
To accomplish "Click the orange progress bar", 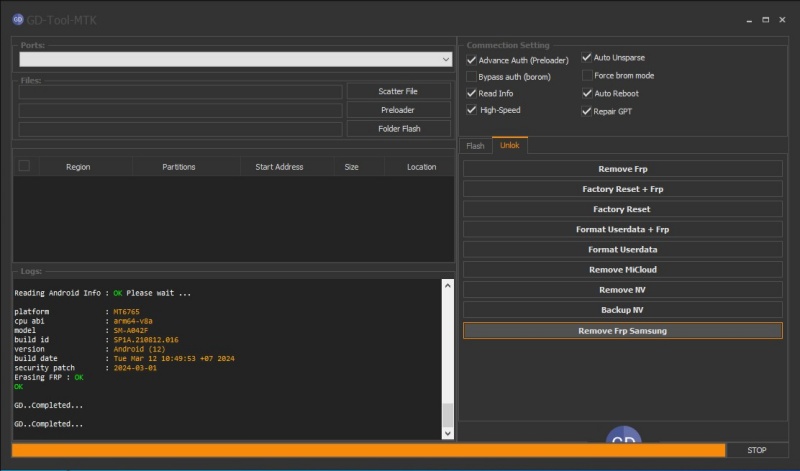I will pos(368,450).
